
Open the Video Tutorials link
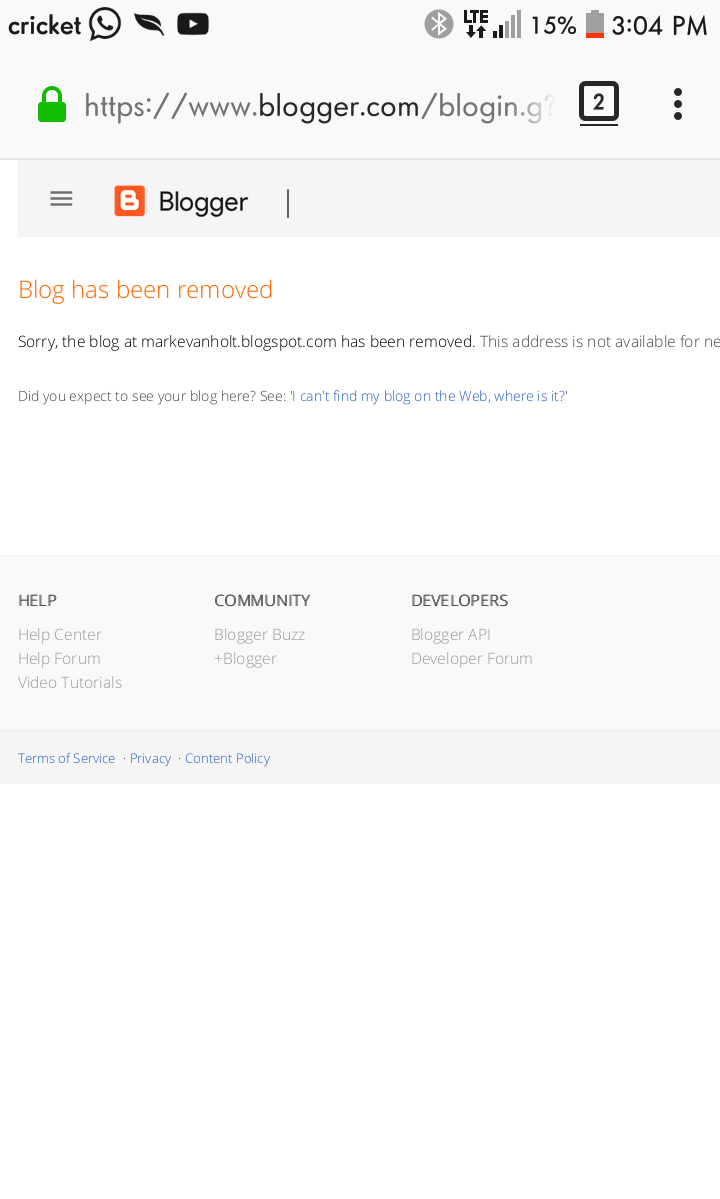tap(70, 682)
